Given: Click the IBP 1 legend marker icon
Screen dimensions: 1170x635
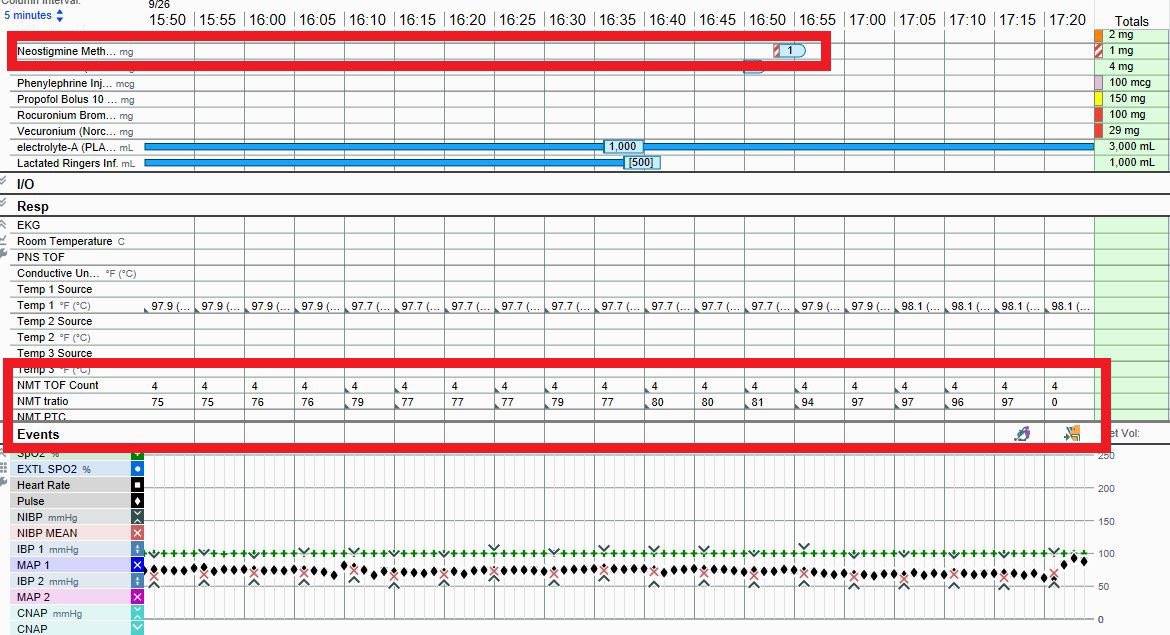Looking at the screenshot, I should click(x=137, y=549).
